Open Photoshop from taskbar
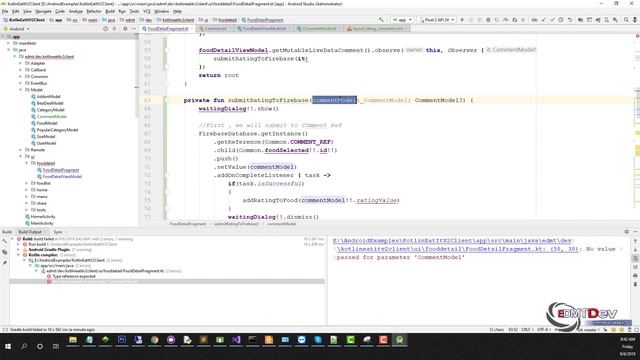This screenshot has width=640, height=360. pos(122,340)
